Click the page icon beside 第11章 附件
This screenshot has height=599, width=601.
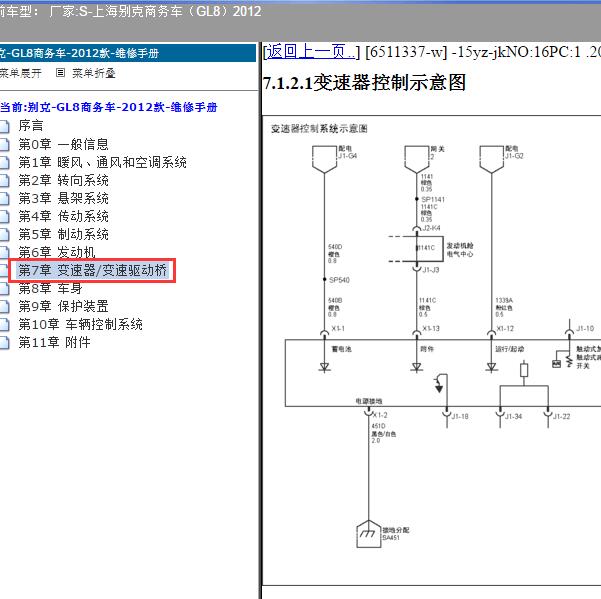(x=4, y=343)
